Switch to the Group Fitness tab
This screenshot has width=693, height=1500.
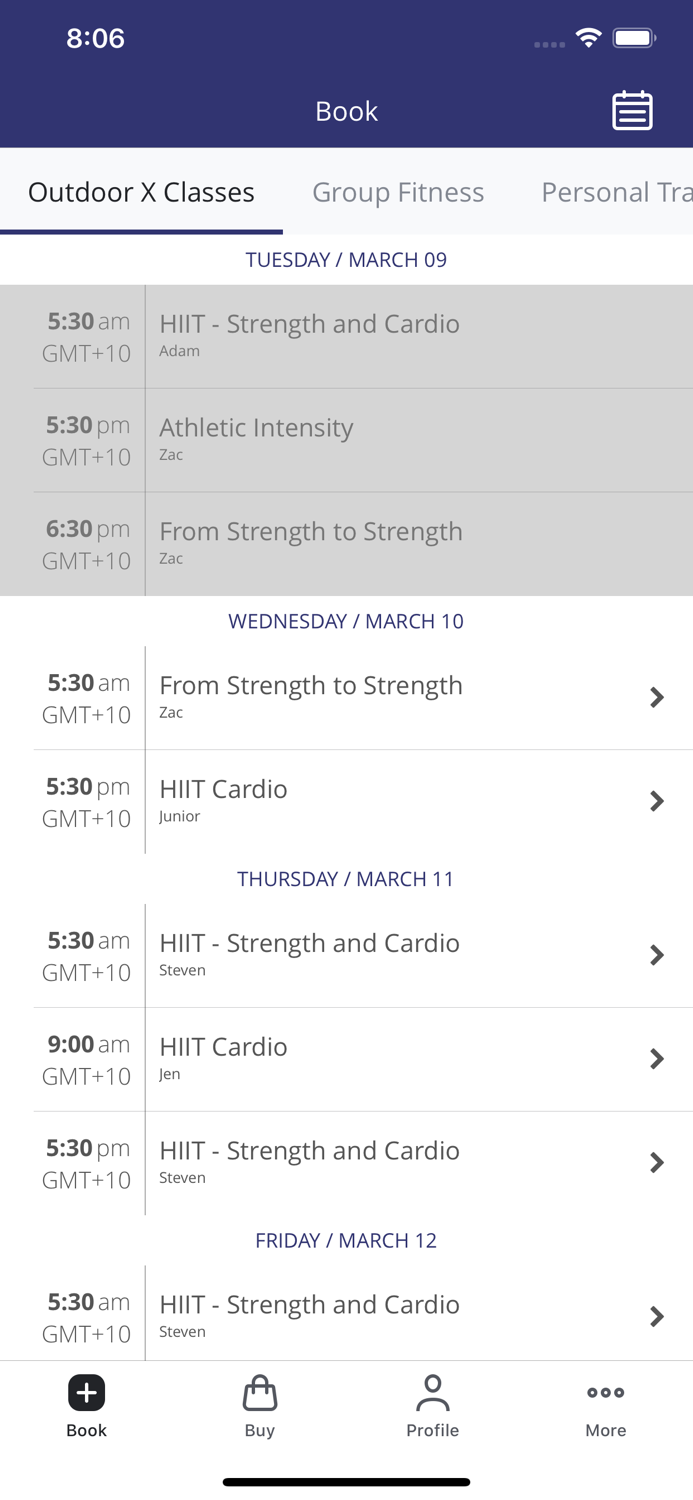398,192
